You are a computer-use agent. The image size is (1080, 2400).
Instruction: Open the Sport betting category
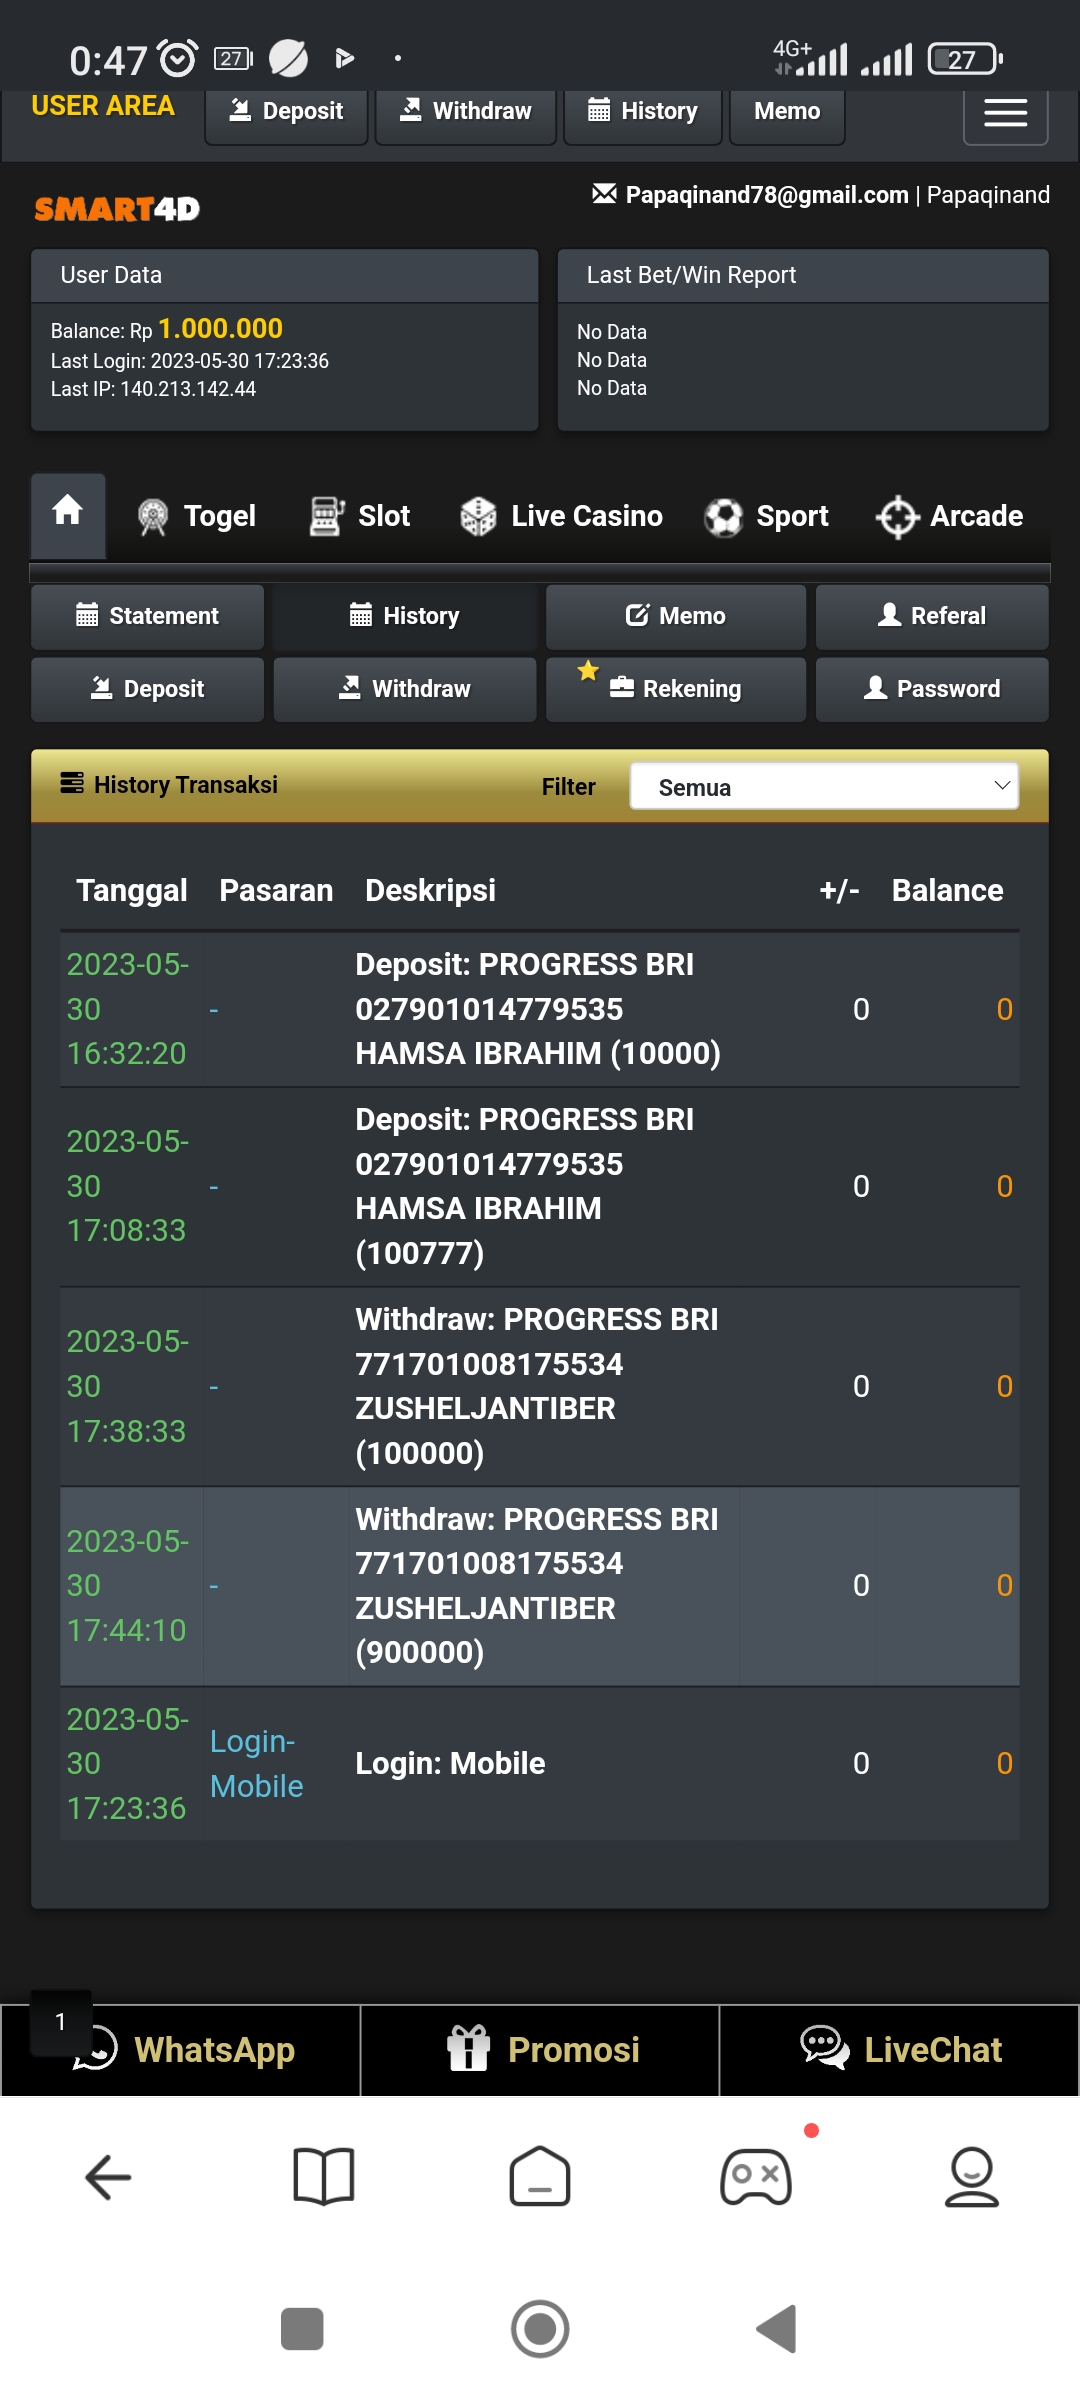click(x=766, y=516)
